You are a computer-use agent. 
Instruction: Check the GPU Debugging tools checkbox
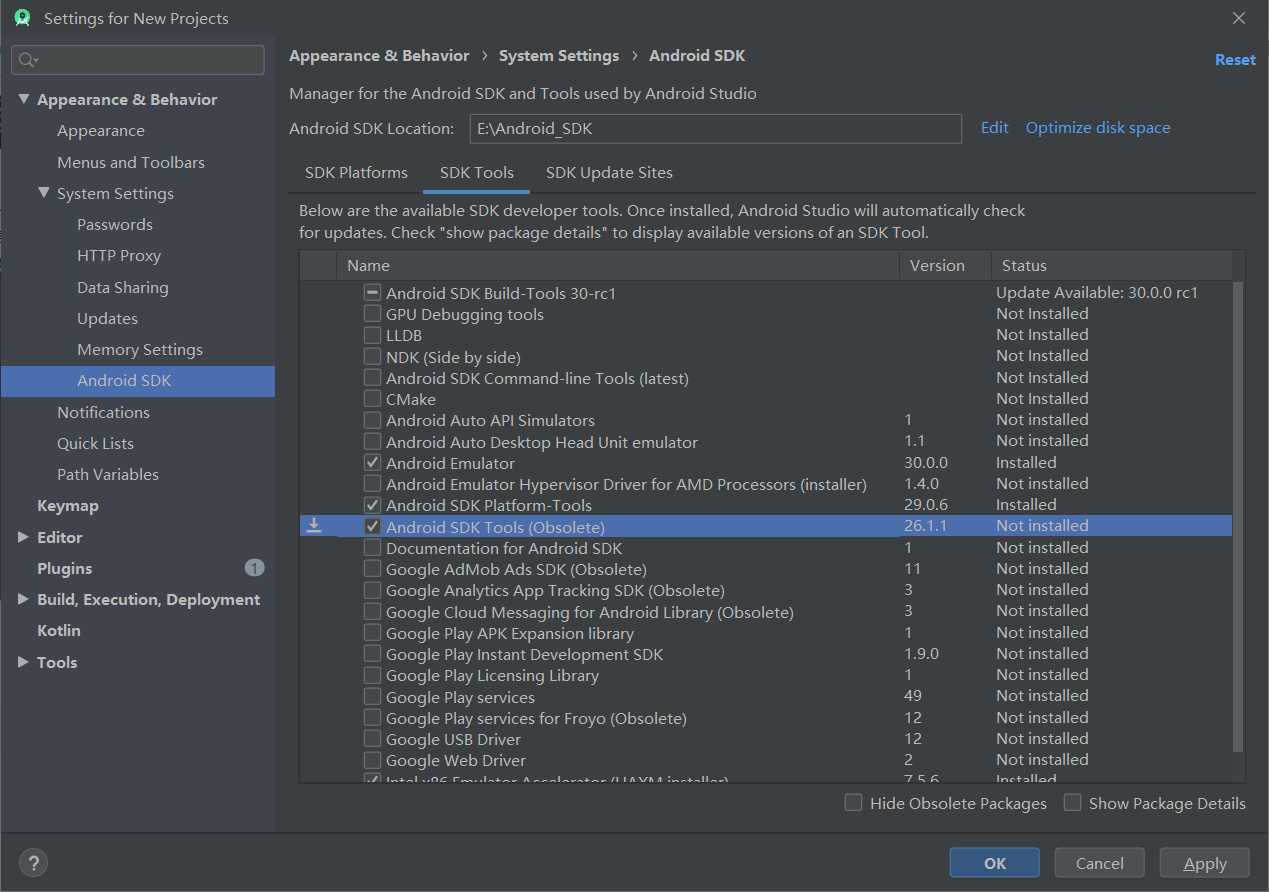coord(372,314)
